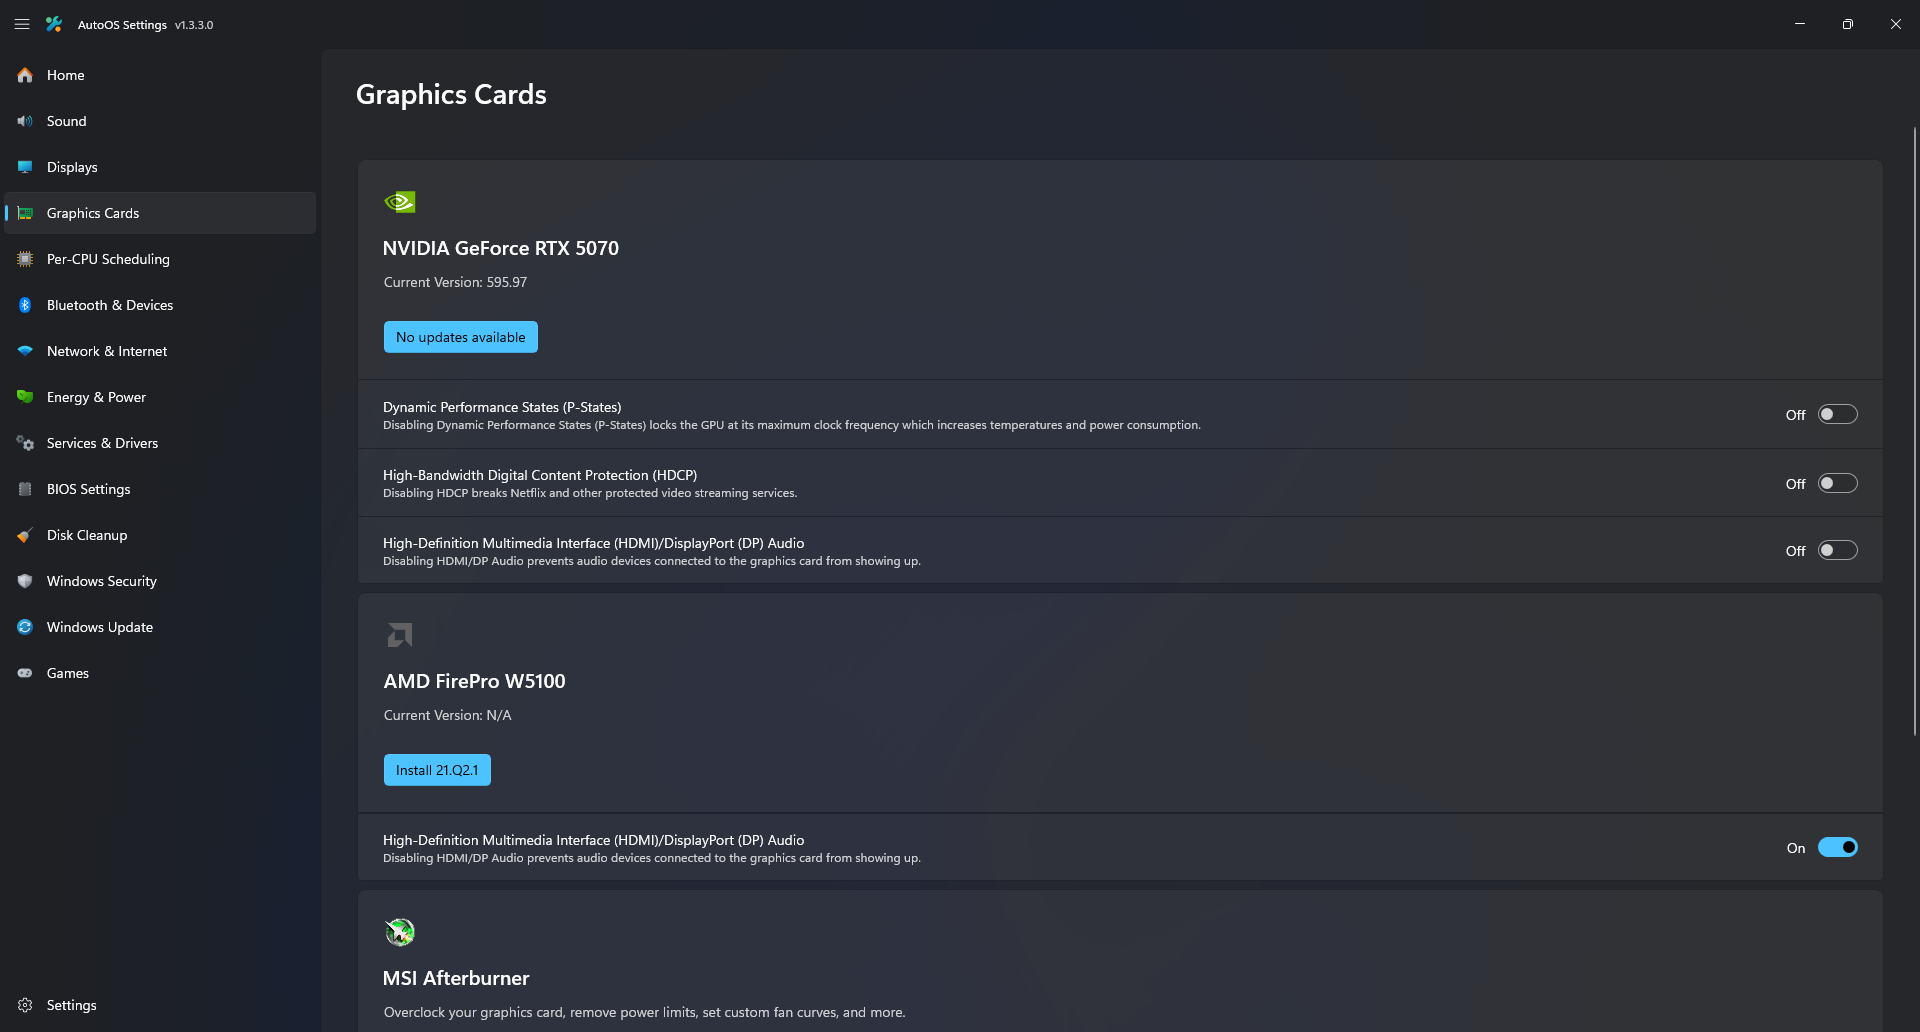Open the Games page
1920x1032 pixels.
click(160, 673)
